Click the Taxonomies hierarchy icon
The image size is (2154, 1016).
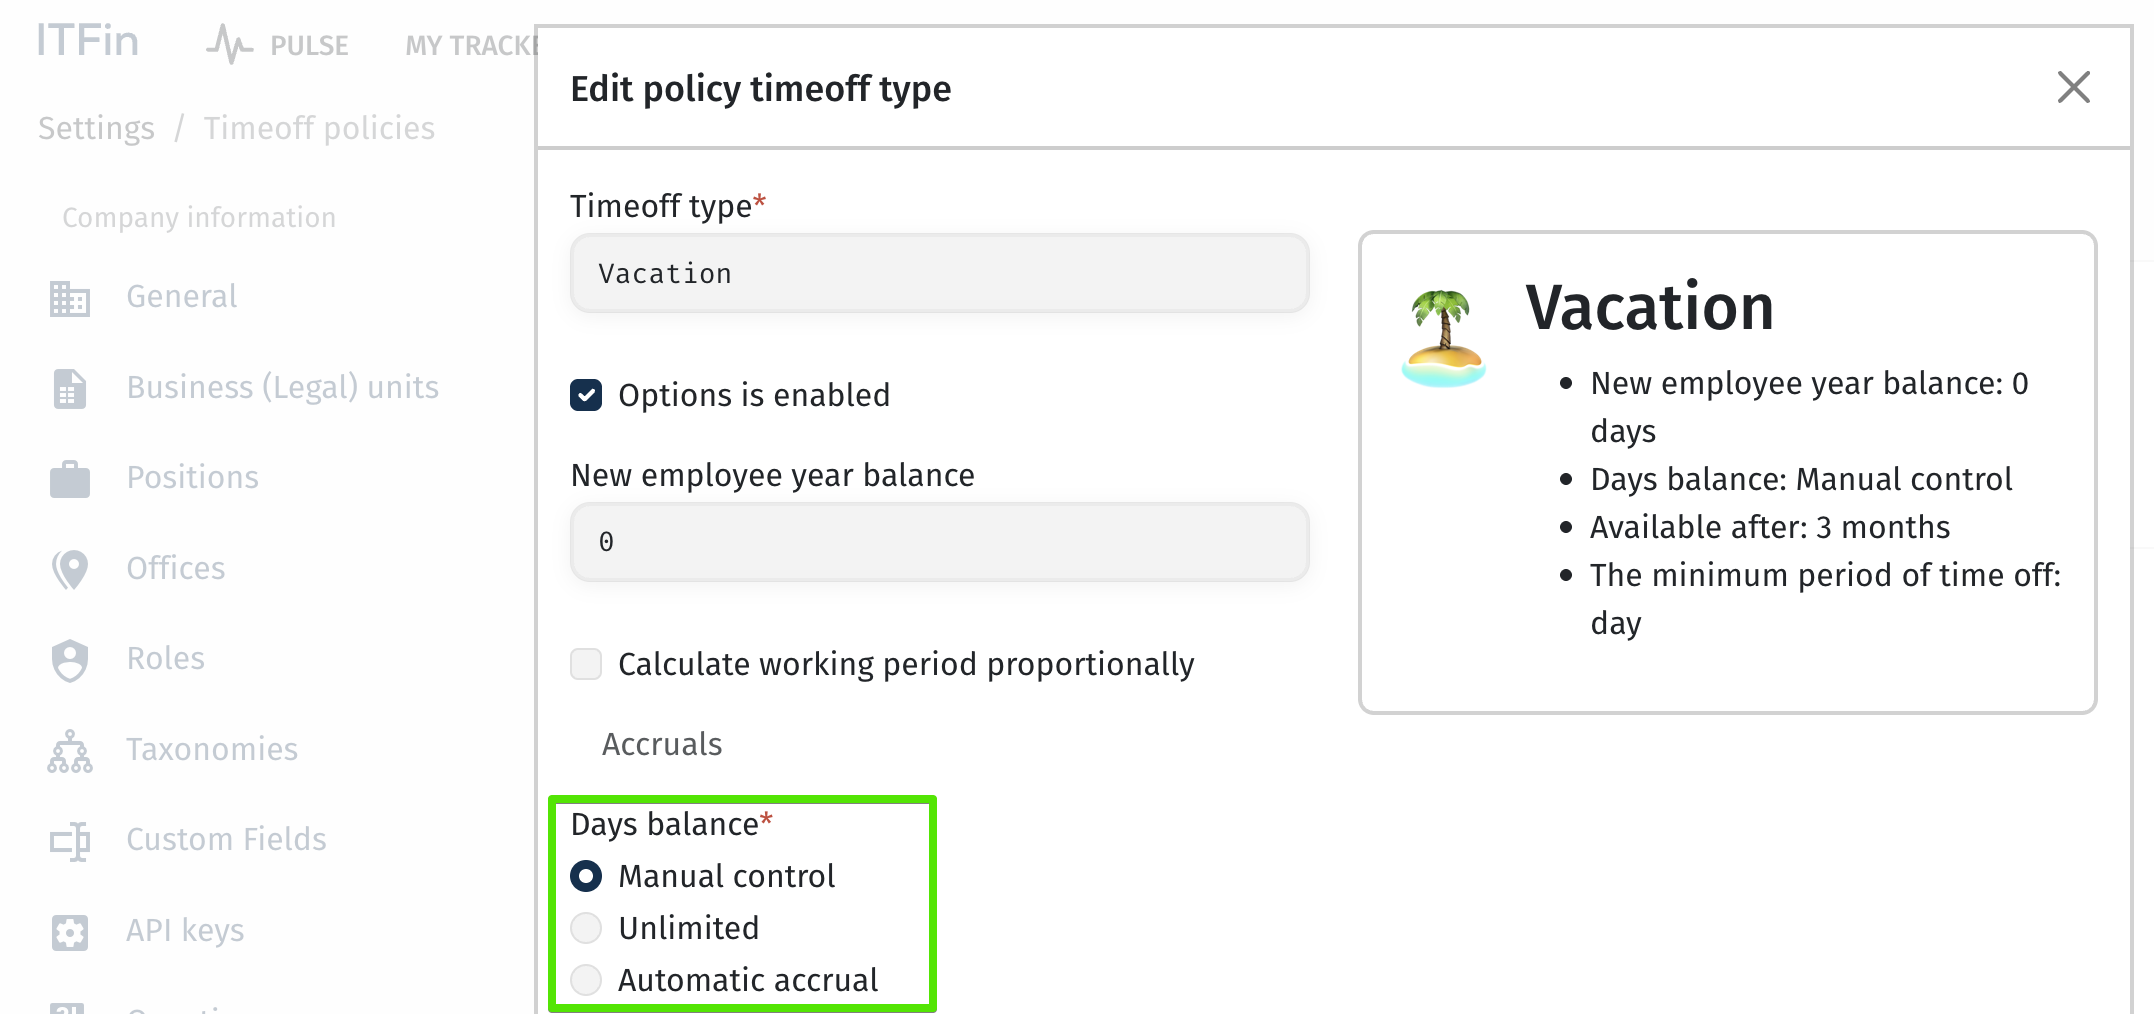(x=69, y=751)
